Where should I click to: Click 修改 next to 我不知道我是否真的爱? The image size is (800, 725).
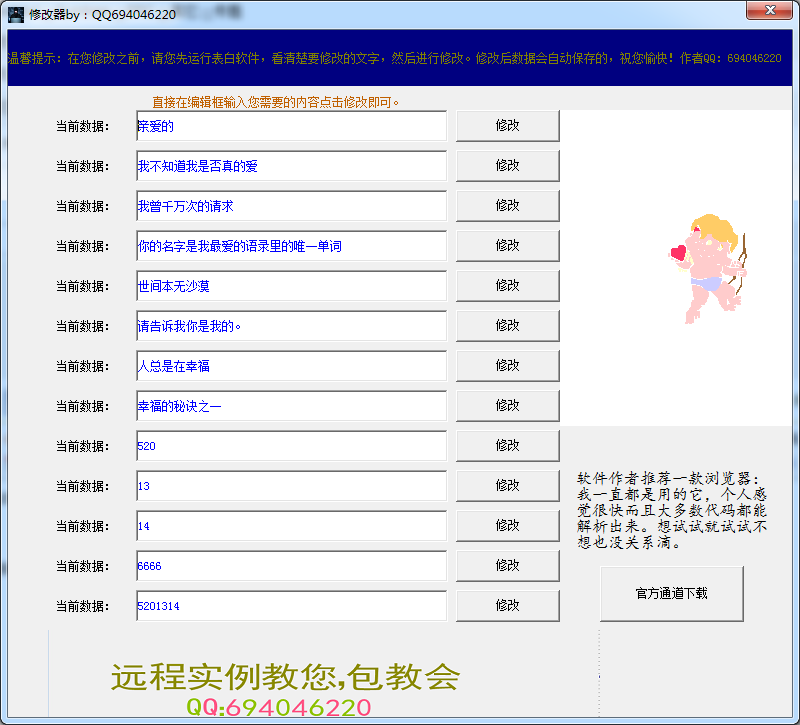click(x=508, y=165)
